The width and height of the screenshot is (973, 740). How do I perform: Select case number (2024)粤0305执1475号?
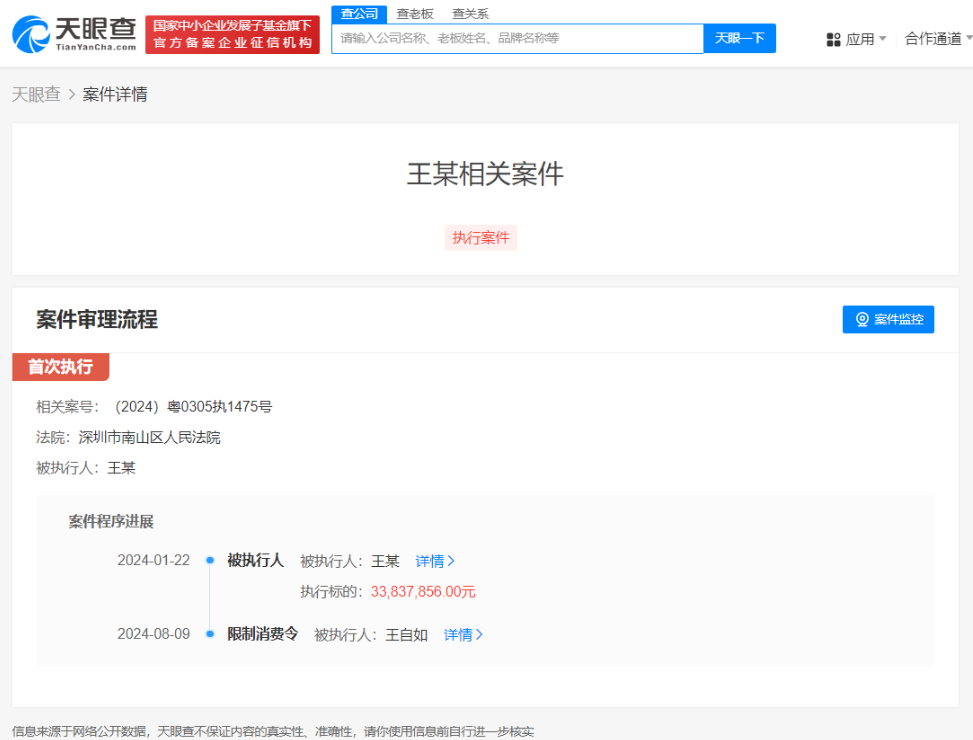193,407
